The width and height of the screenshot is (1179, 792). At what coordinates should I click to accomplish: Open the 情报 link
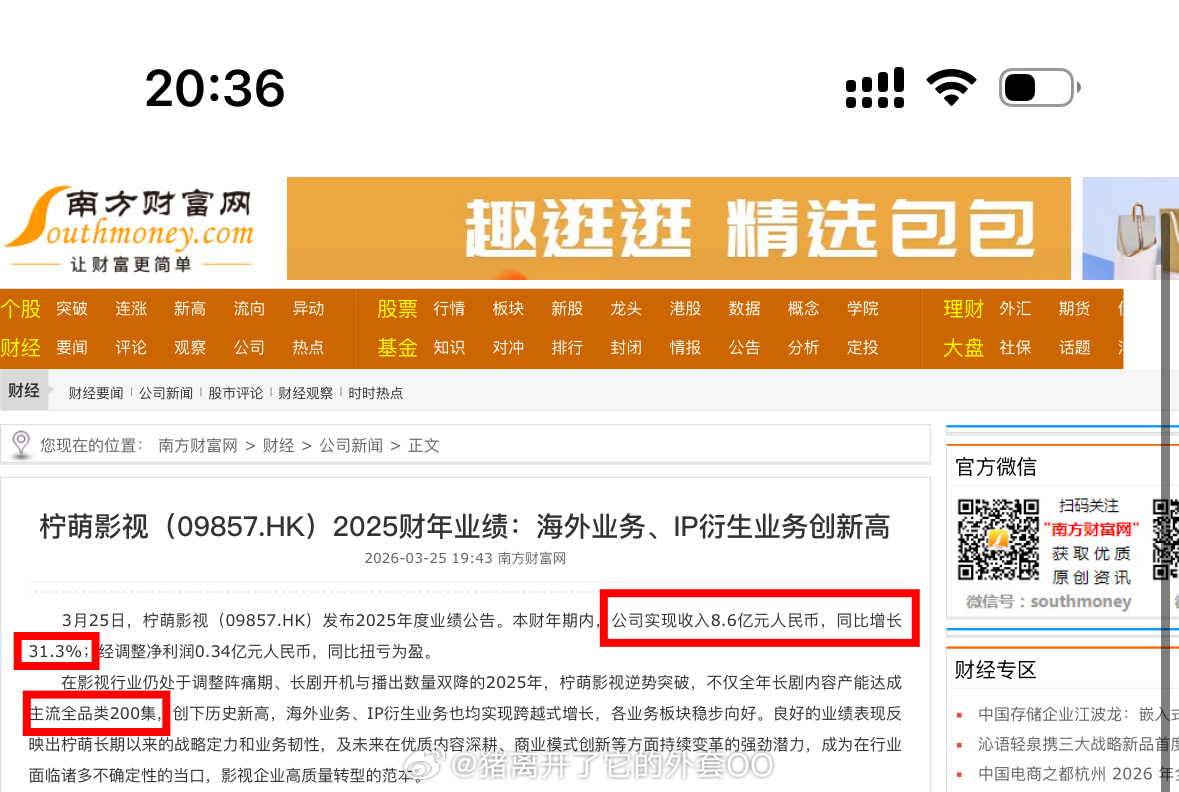[686, 347]
